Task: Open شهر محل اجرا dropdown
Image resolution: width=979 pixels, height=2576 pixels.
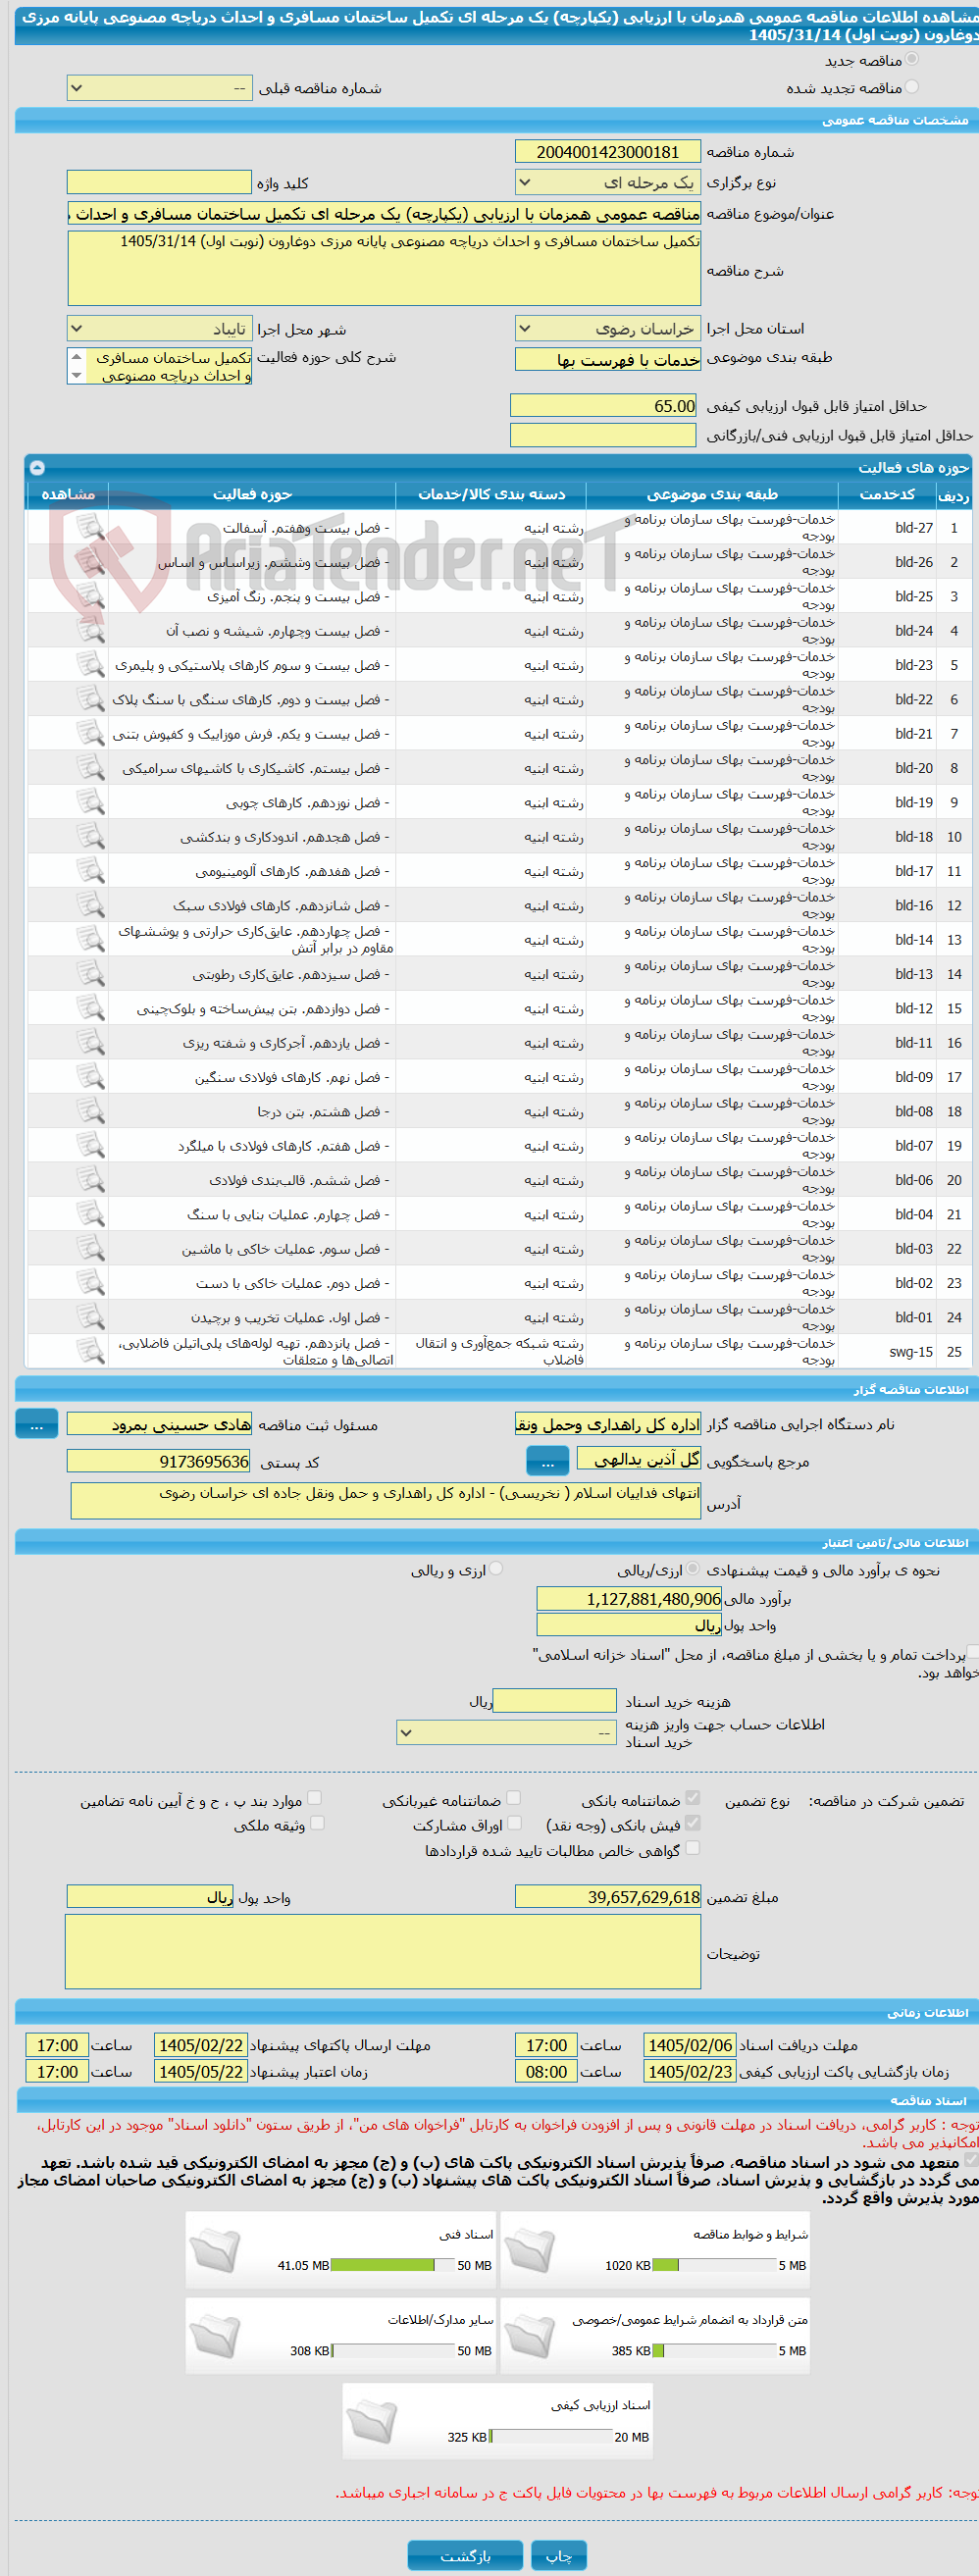Action: point(159,329)
